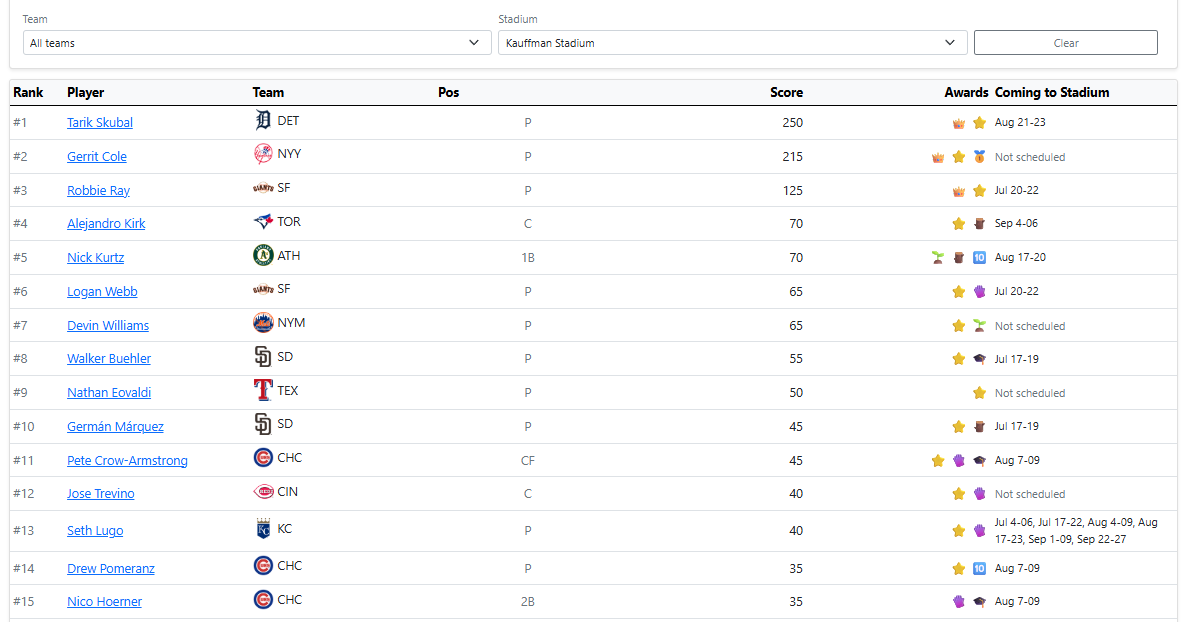Click the blue 10 badge in Drew Pomeranz's row
This screenshot has height=622, width=1184.
pyautogui.click(x=979, y=568)
